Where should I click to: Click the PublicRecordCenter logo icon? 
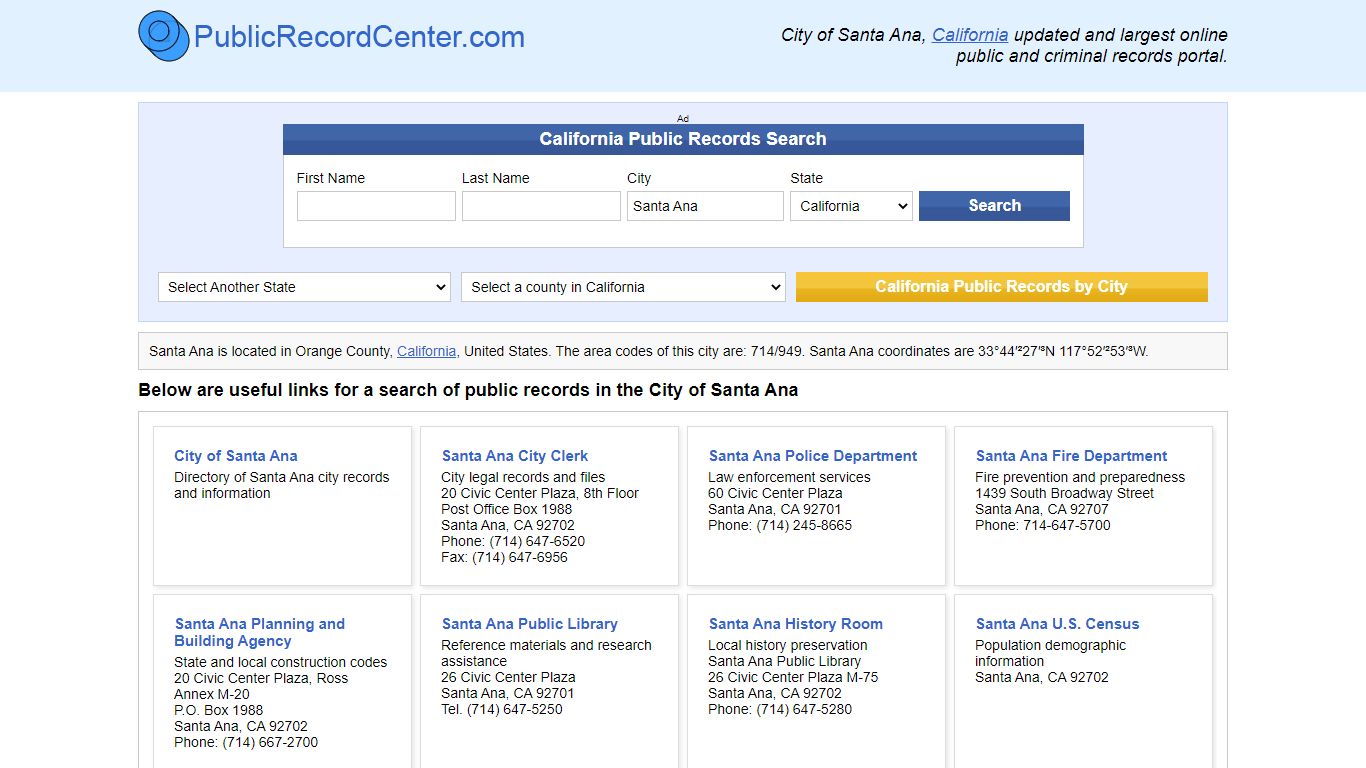click(164, 36)
